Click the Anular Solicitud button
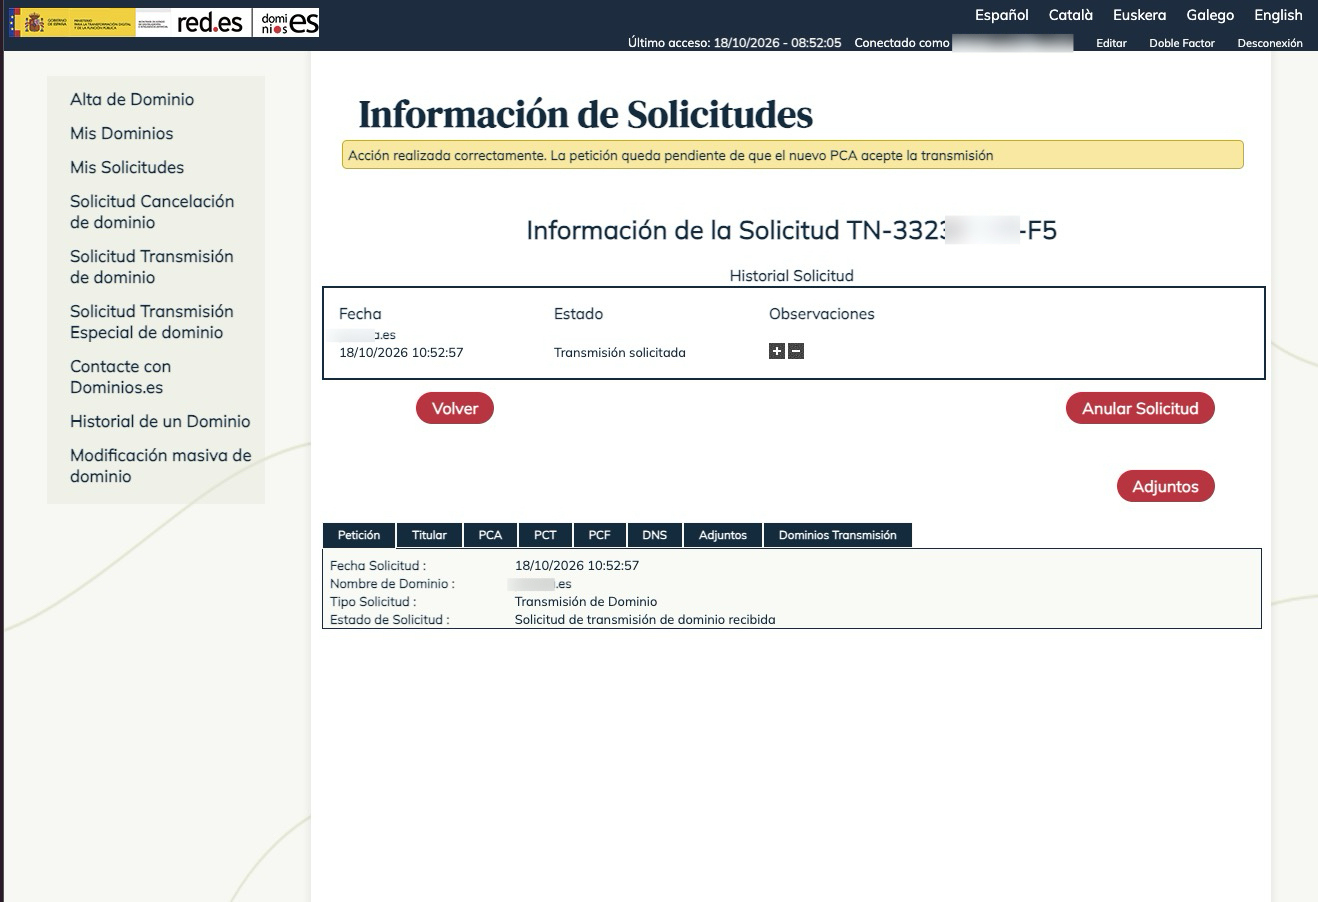1318x902 pixels. (x=1140, y=408)
